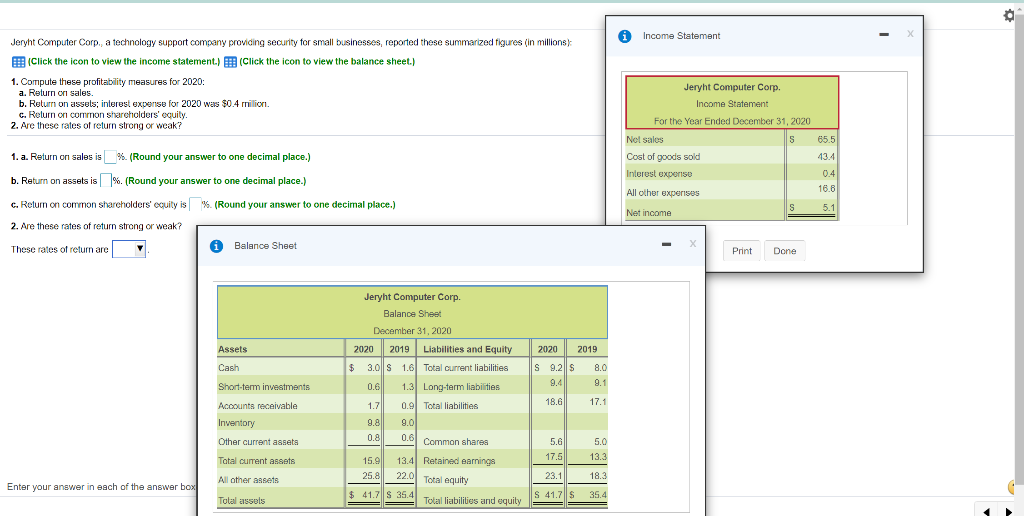Click the Income Statement info icon
This screenshot has height=516, width=1024.
click(x=624, y=37)
